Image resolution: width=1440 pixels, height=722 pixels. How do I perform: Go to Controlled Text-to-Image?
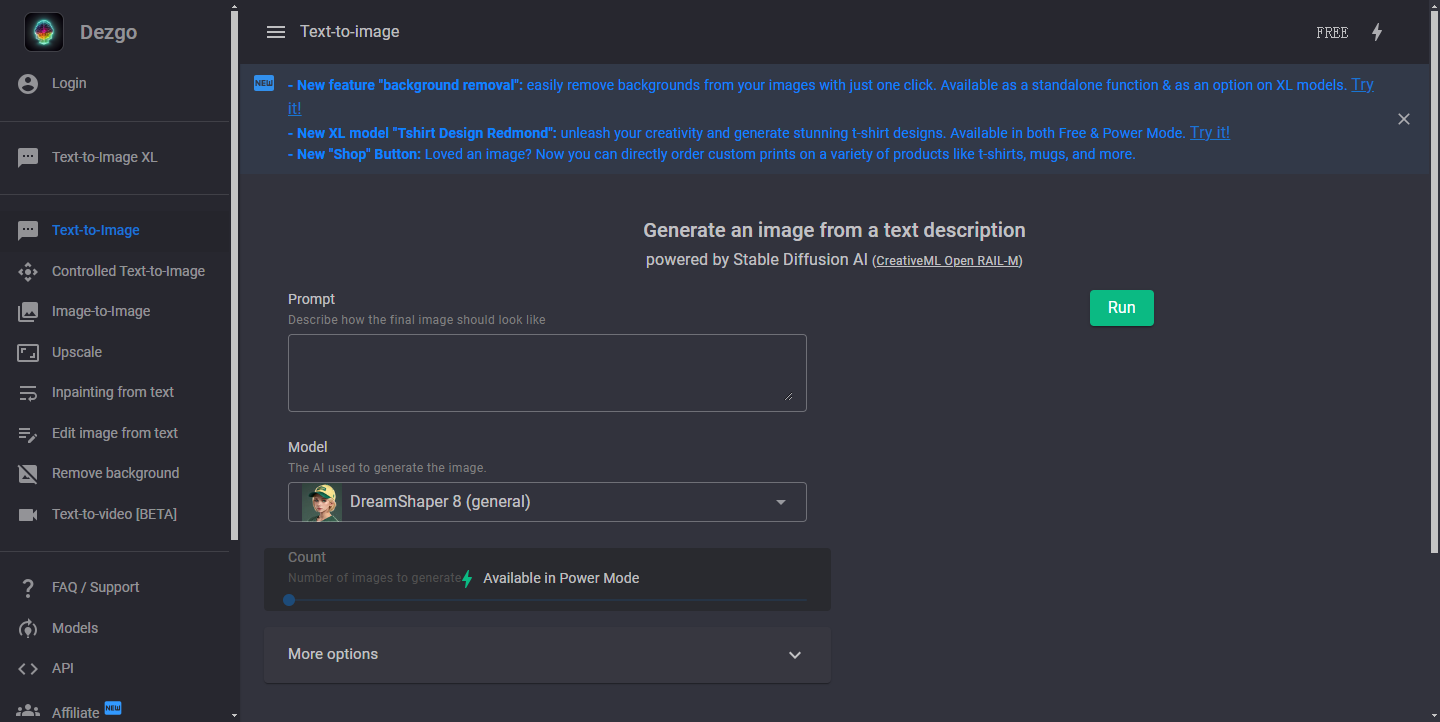pyautogui.click(x=128, y=271)
